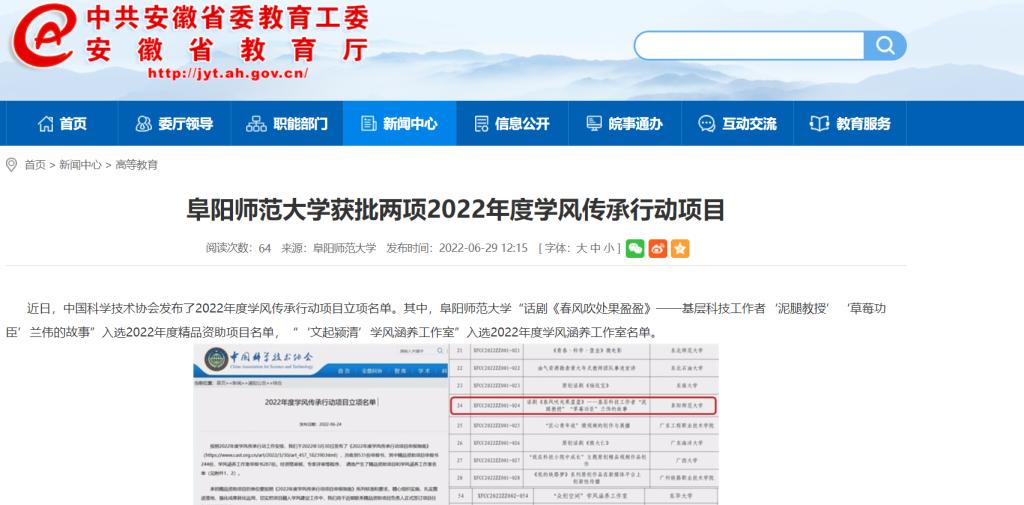Open 信息公开 navigation tab

click(511, 124)
